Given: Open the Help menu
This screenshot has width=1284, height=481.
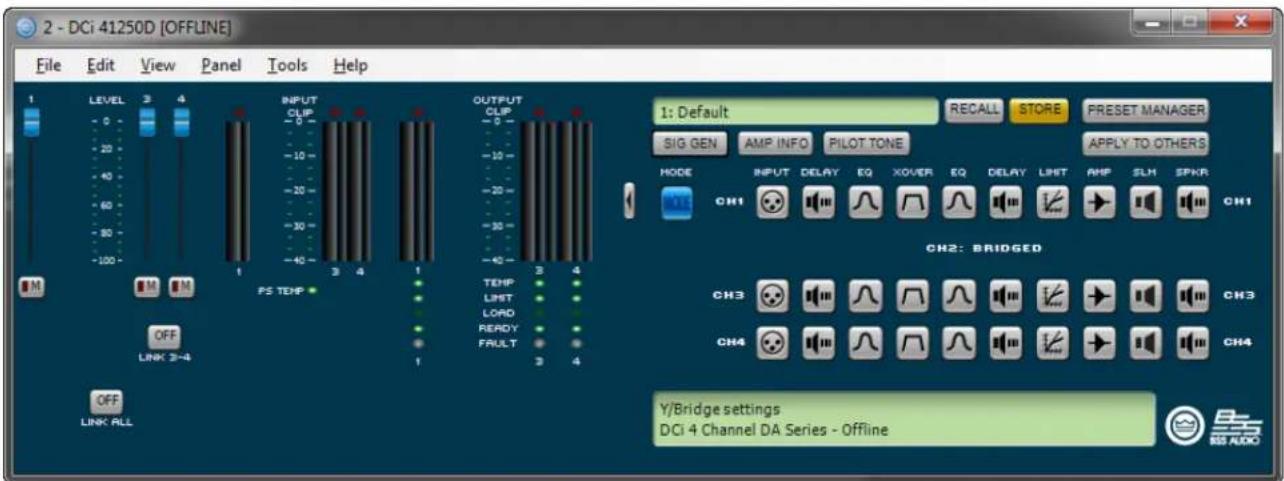Looking at the screenshot, I should 351,66.
